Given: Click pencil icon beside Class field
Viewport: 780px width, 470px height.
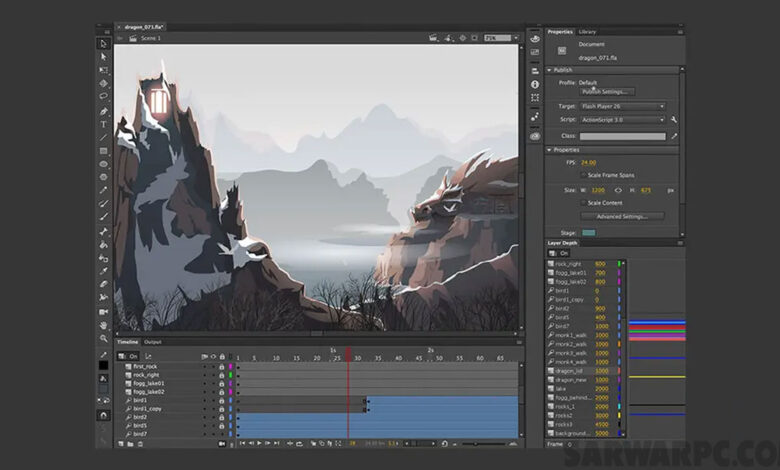Looking at the screenshot, I should pos(674,136).
